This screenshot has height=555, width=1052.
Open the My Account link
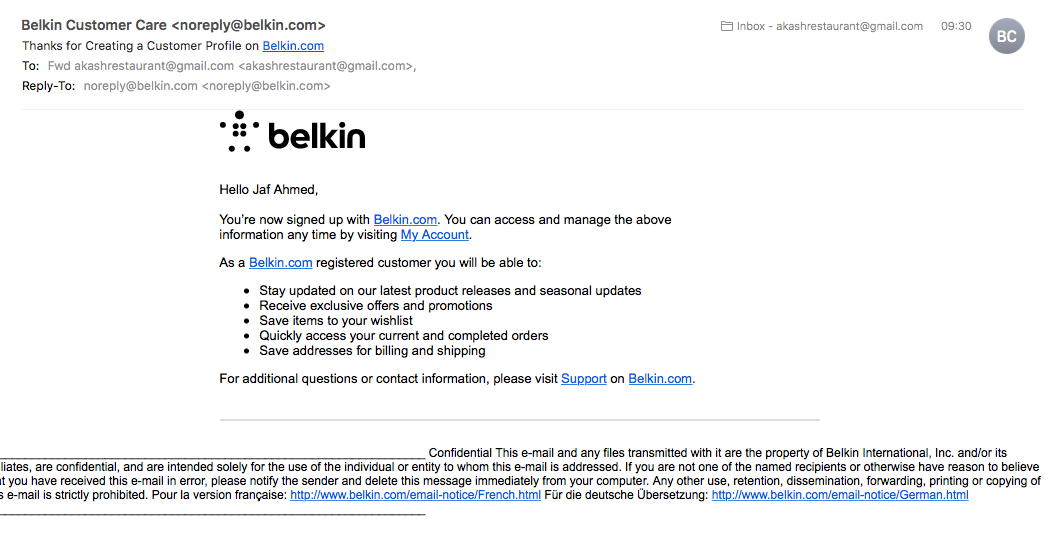(434, 235)
